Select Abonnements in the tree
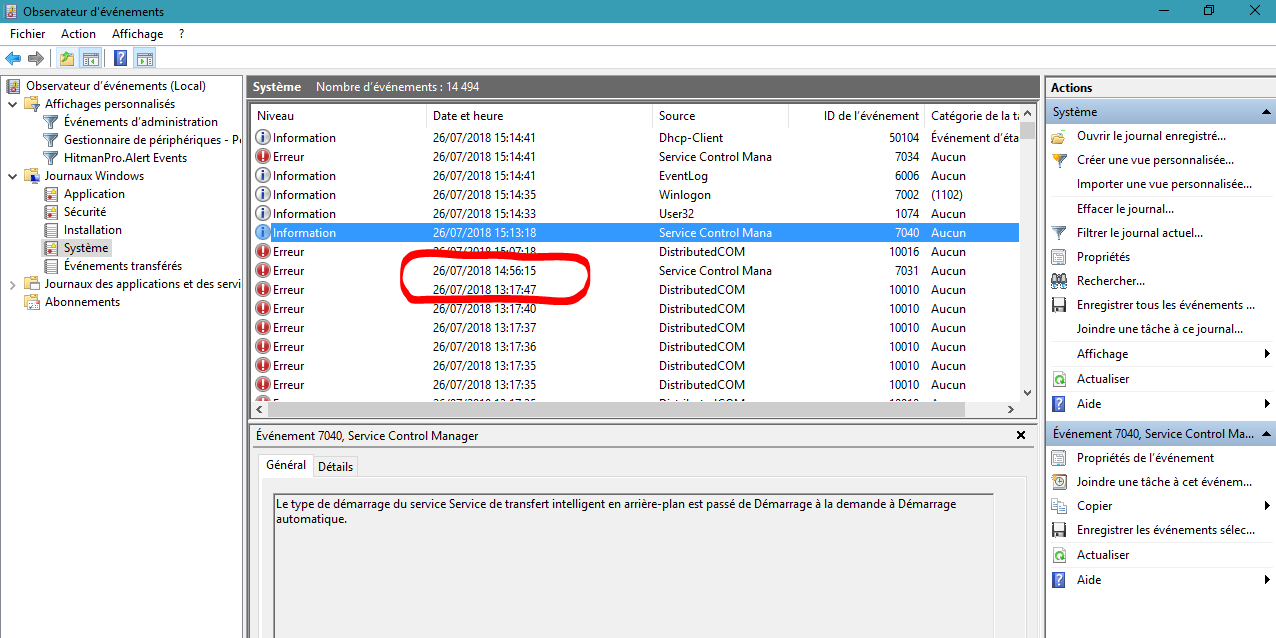The height and width of the screenshot is (638, 1276). pyautogui.click(x=82, y=302)
